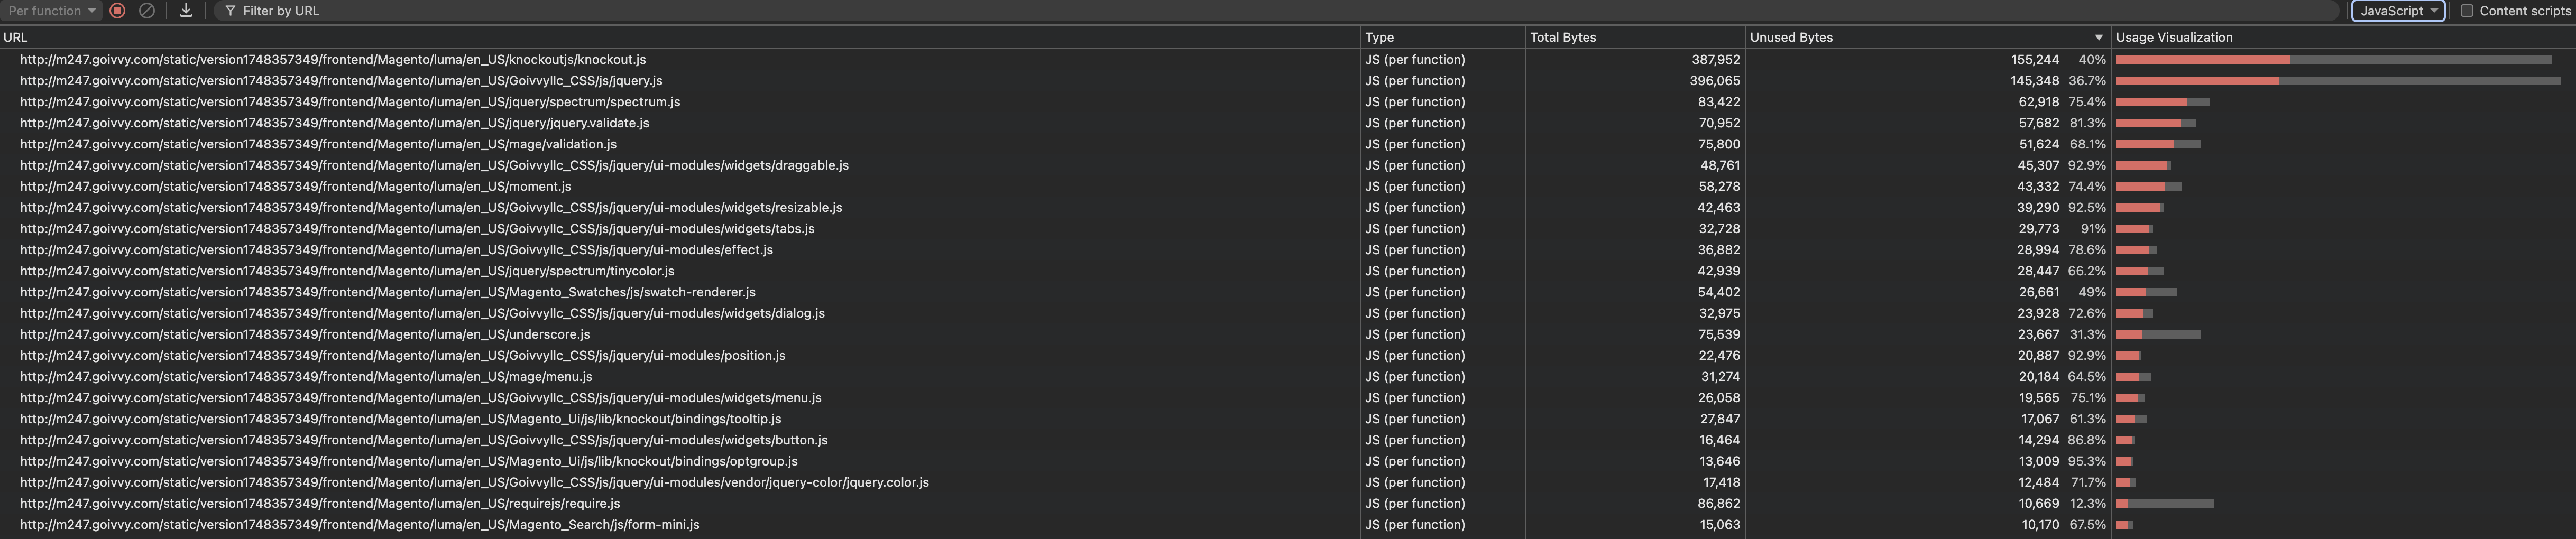Select the swatch-renderer.js entry
The height and width of the screenshot is (539, 2576).
387,293
